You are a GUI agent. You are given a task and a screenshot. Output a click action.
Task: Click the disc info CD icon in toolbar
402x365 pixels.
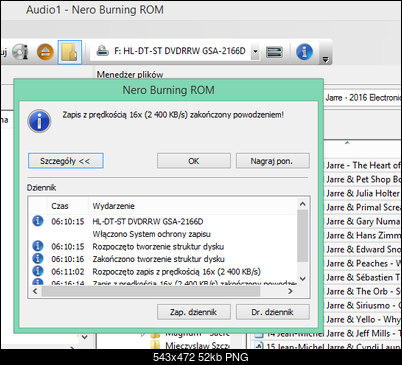(x=20, y=52)
